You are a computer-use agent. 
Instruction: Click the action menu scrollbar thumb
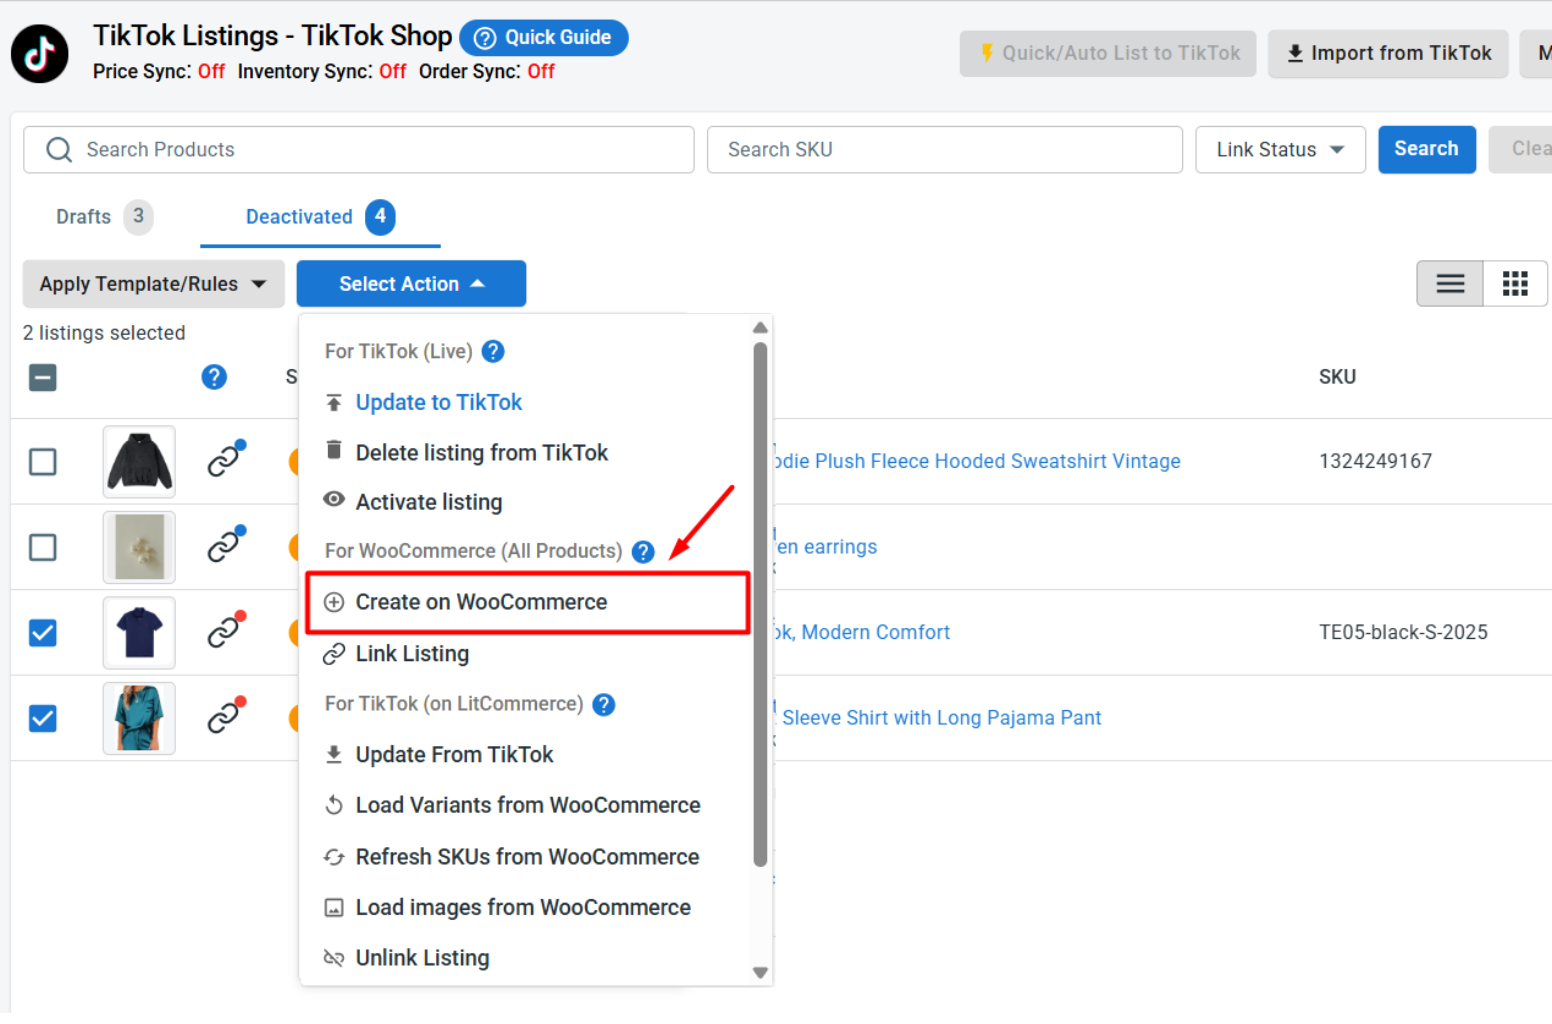coord(760,604)
